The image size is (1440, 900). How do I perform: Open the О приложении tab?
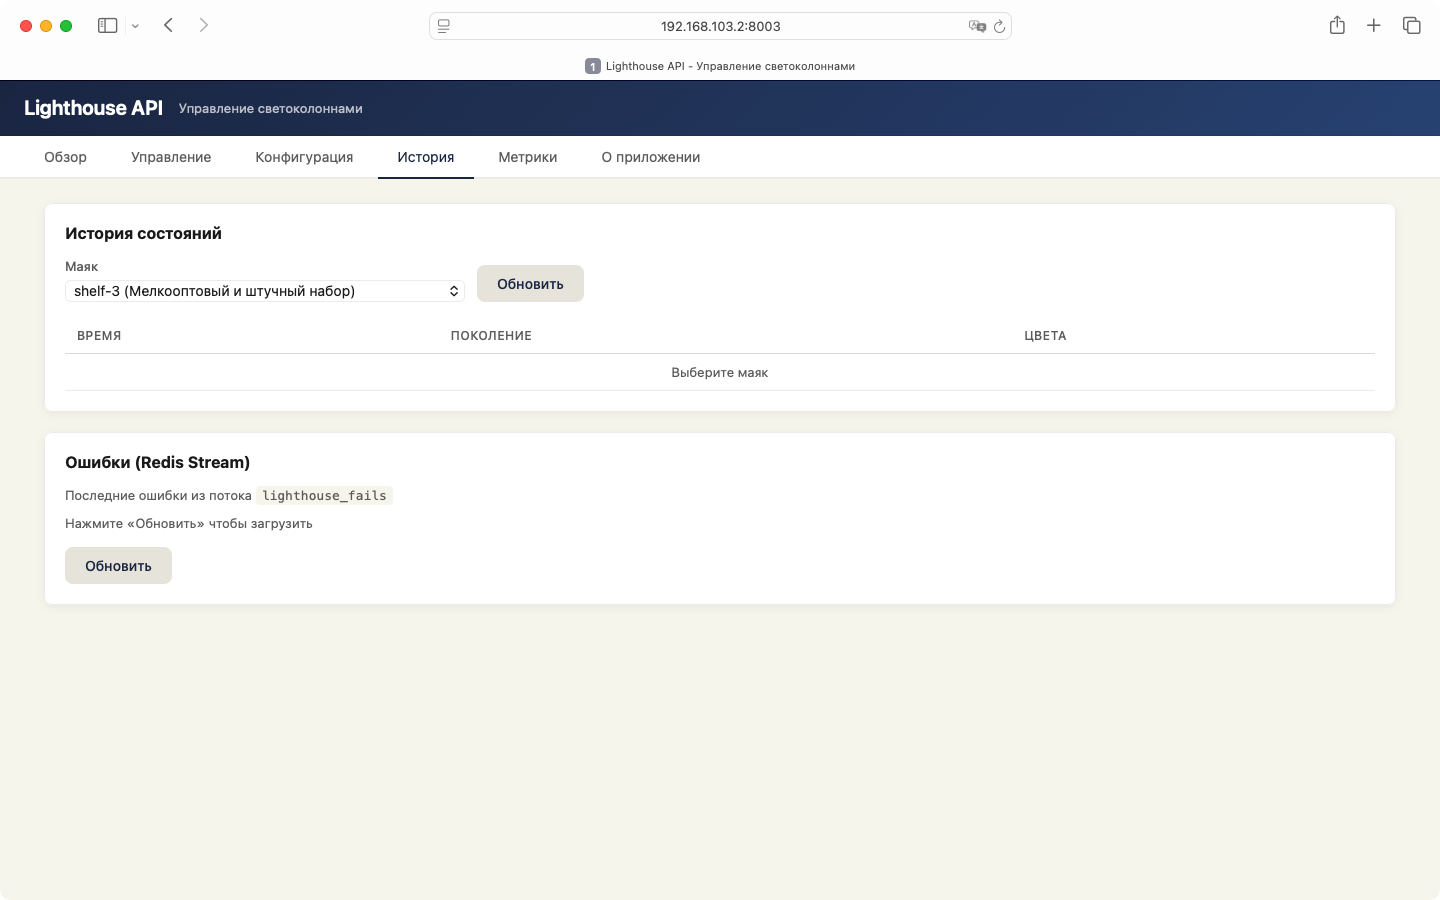pos(650,157)
